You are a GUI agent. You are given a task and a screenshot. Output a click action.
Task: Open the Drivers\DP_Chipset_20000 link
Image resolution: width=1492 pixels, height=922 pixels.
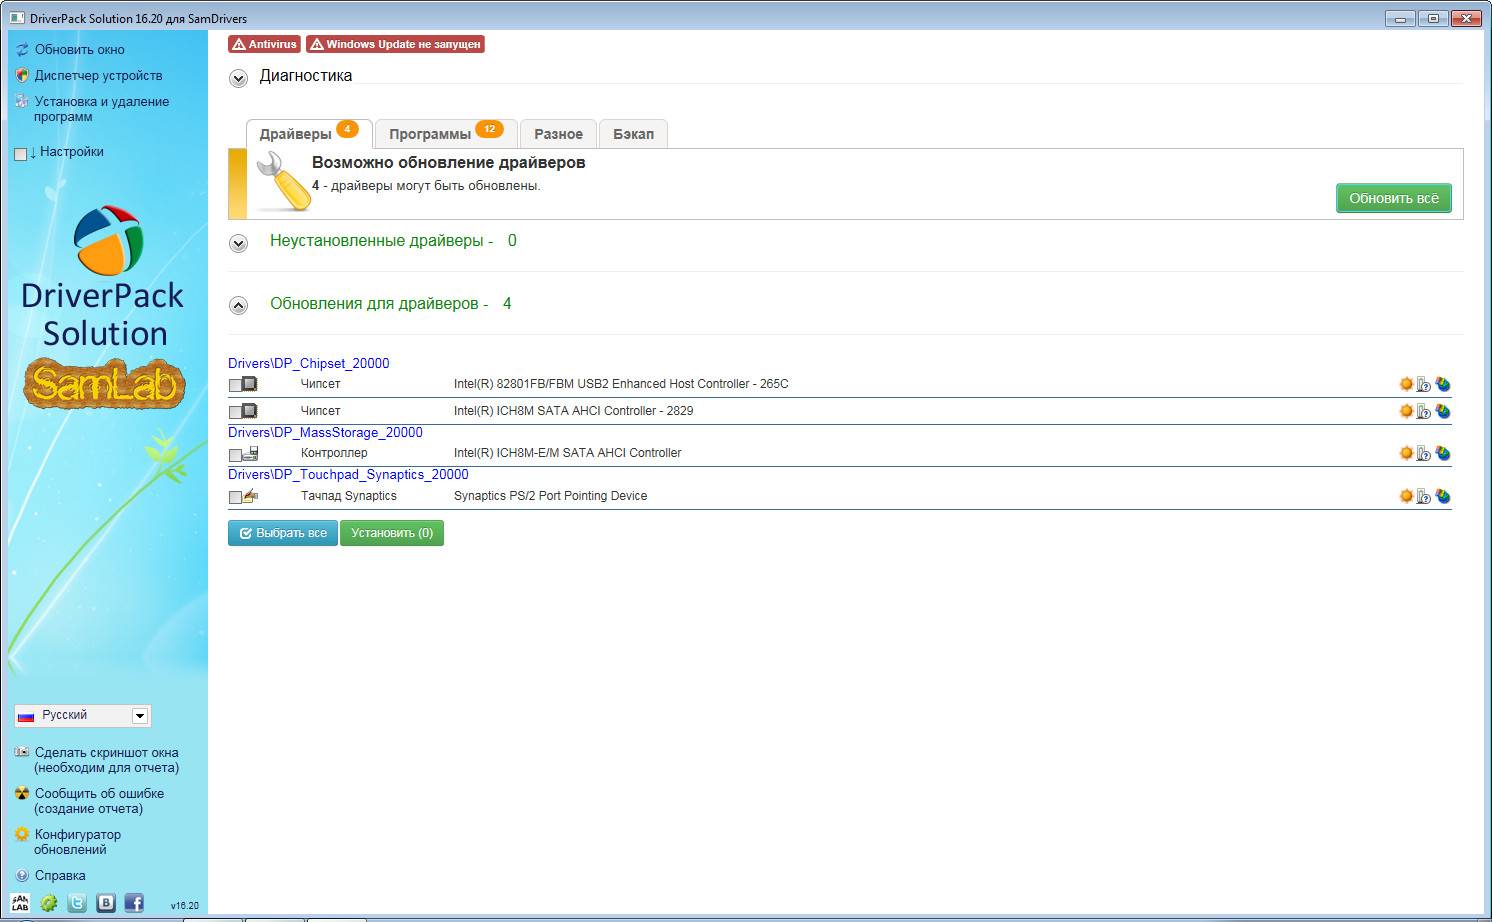pyautogui.click(x=309, y=363)
